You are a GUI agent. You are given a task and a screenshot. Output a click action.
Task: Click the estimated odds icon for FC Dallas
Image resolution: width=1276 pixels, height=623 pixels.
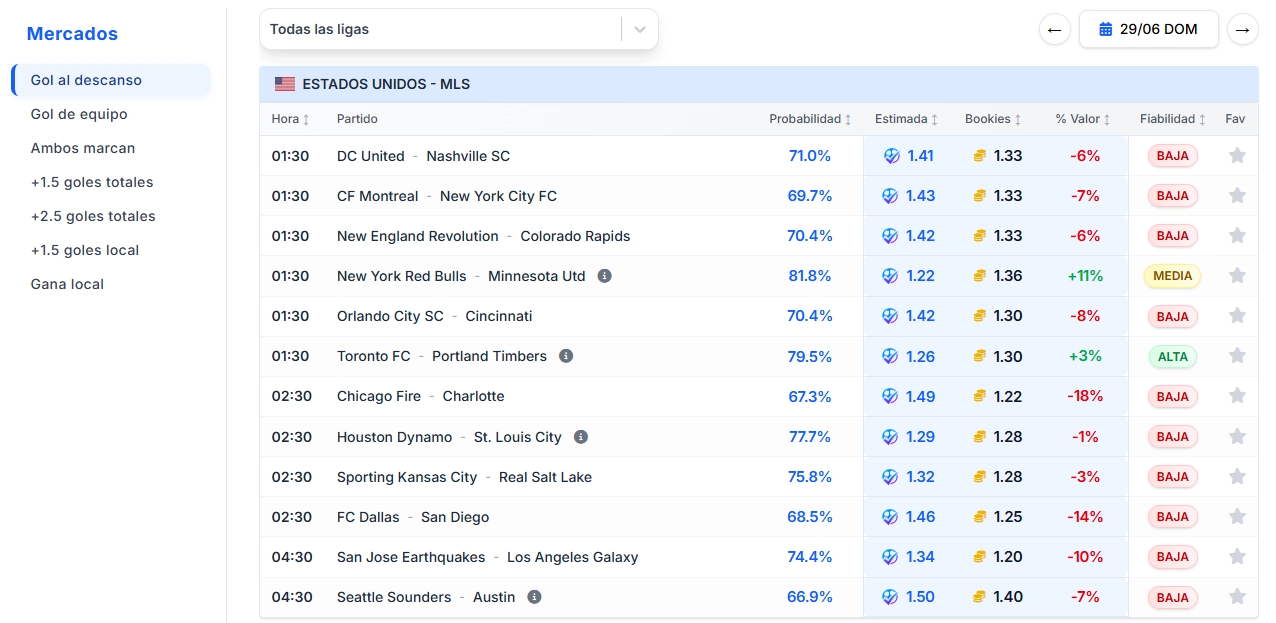[x=890, y=517]
